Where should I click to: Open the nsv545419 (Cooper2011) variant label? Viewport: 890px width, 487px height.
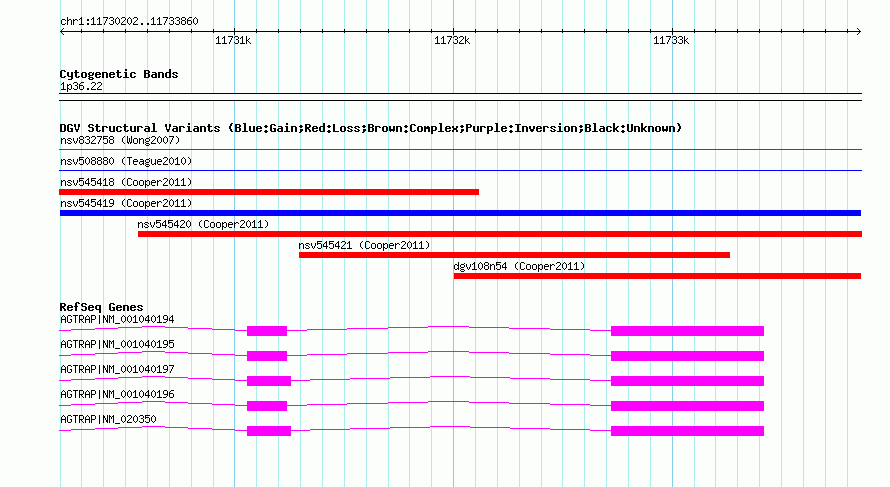coord(126,203)
